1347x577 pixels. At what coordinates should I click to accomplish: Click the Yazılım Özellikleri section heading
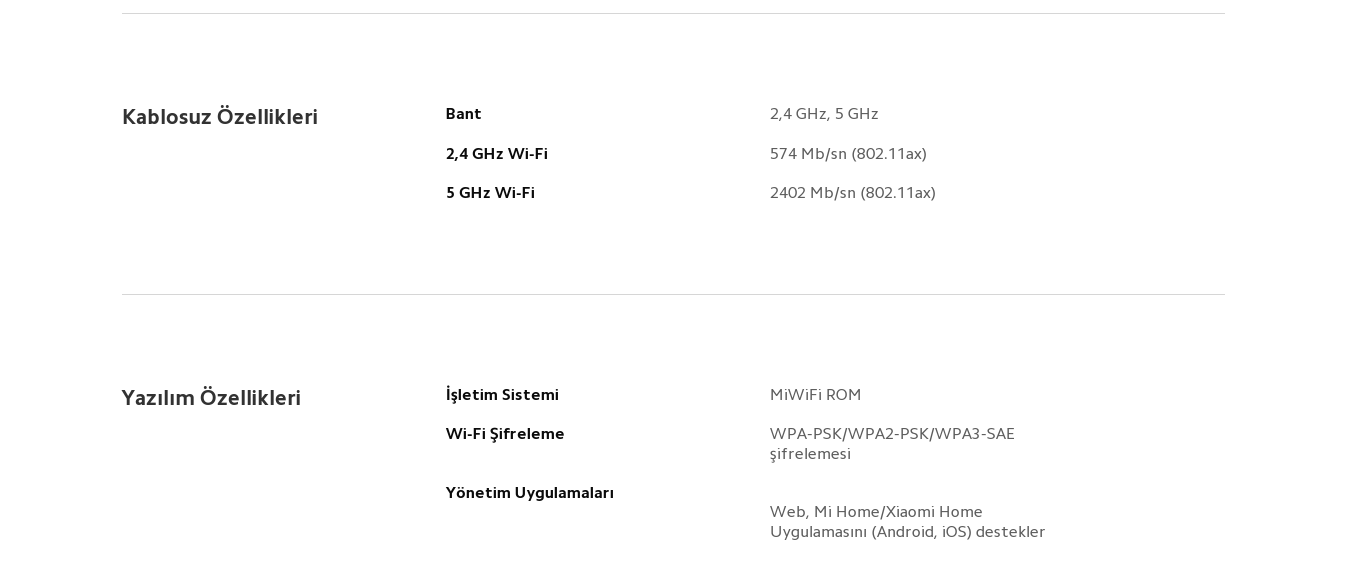[x=211, y=398]
